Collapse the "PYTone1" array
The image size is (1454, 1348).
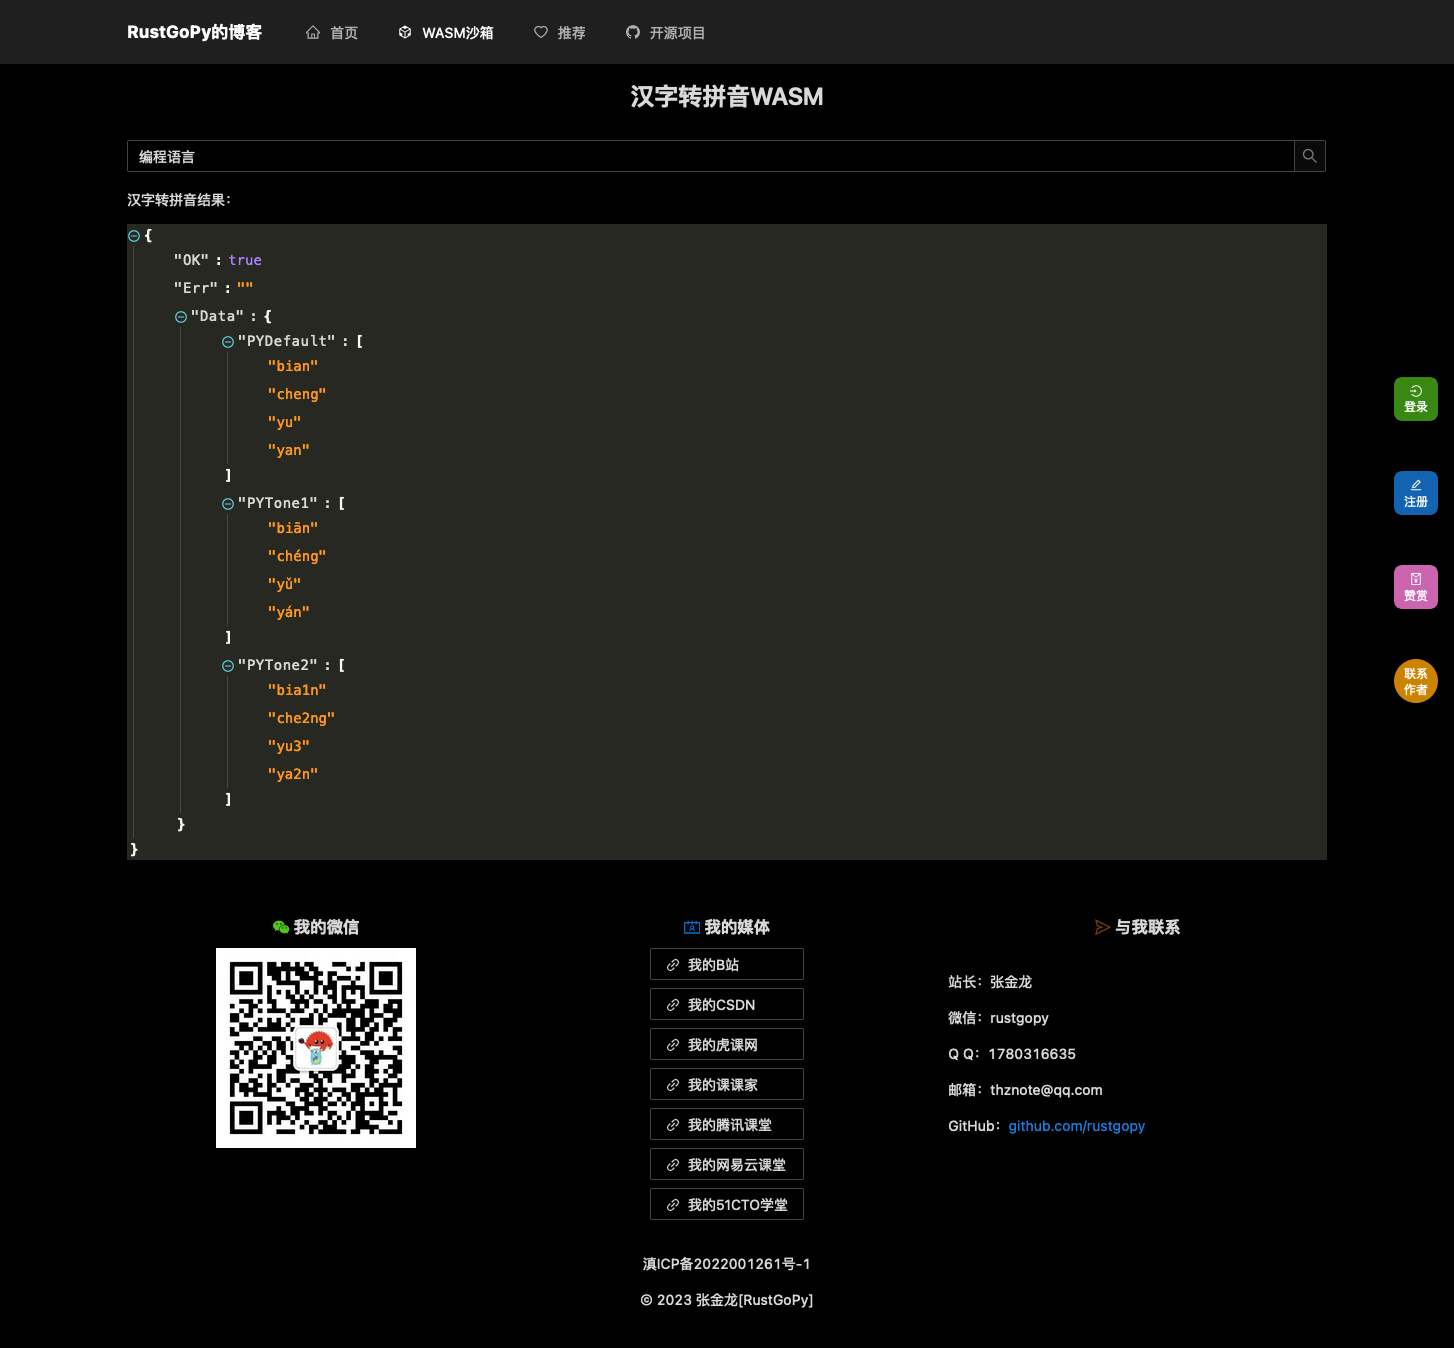[228, 504]
